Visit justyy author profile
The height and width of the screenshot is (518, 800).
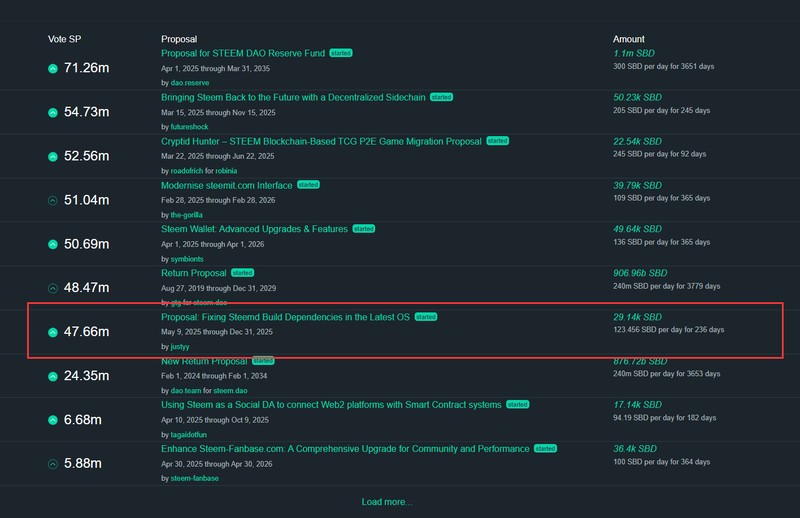point(180,347)
